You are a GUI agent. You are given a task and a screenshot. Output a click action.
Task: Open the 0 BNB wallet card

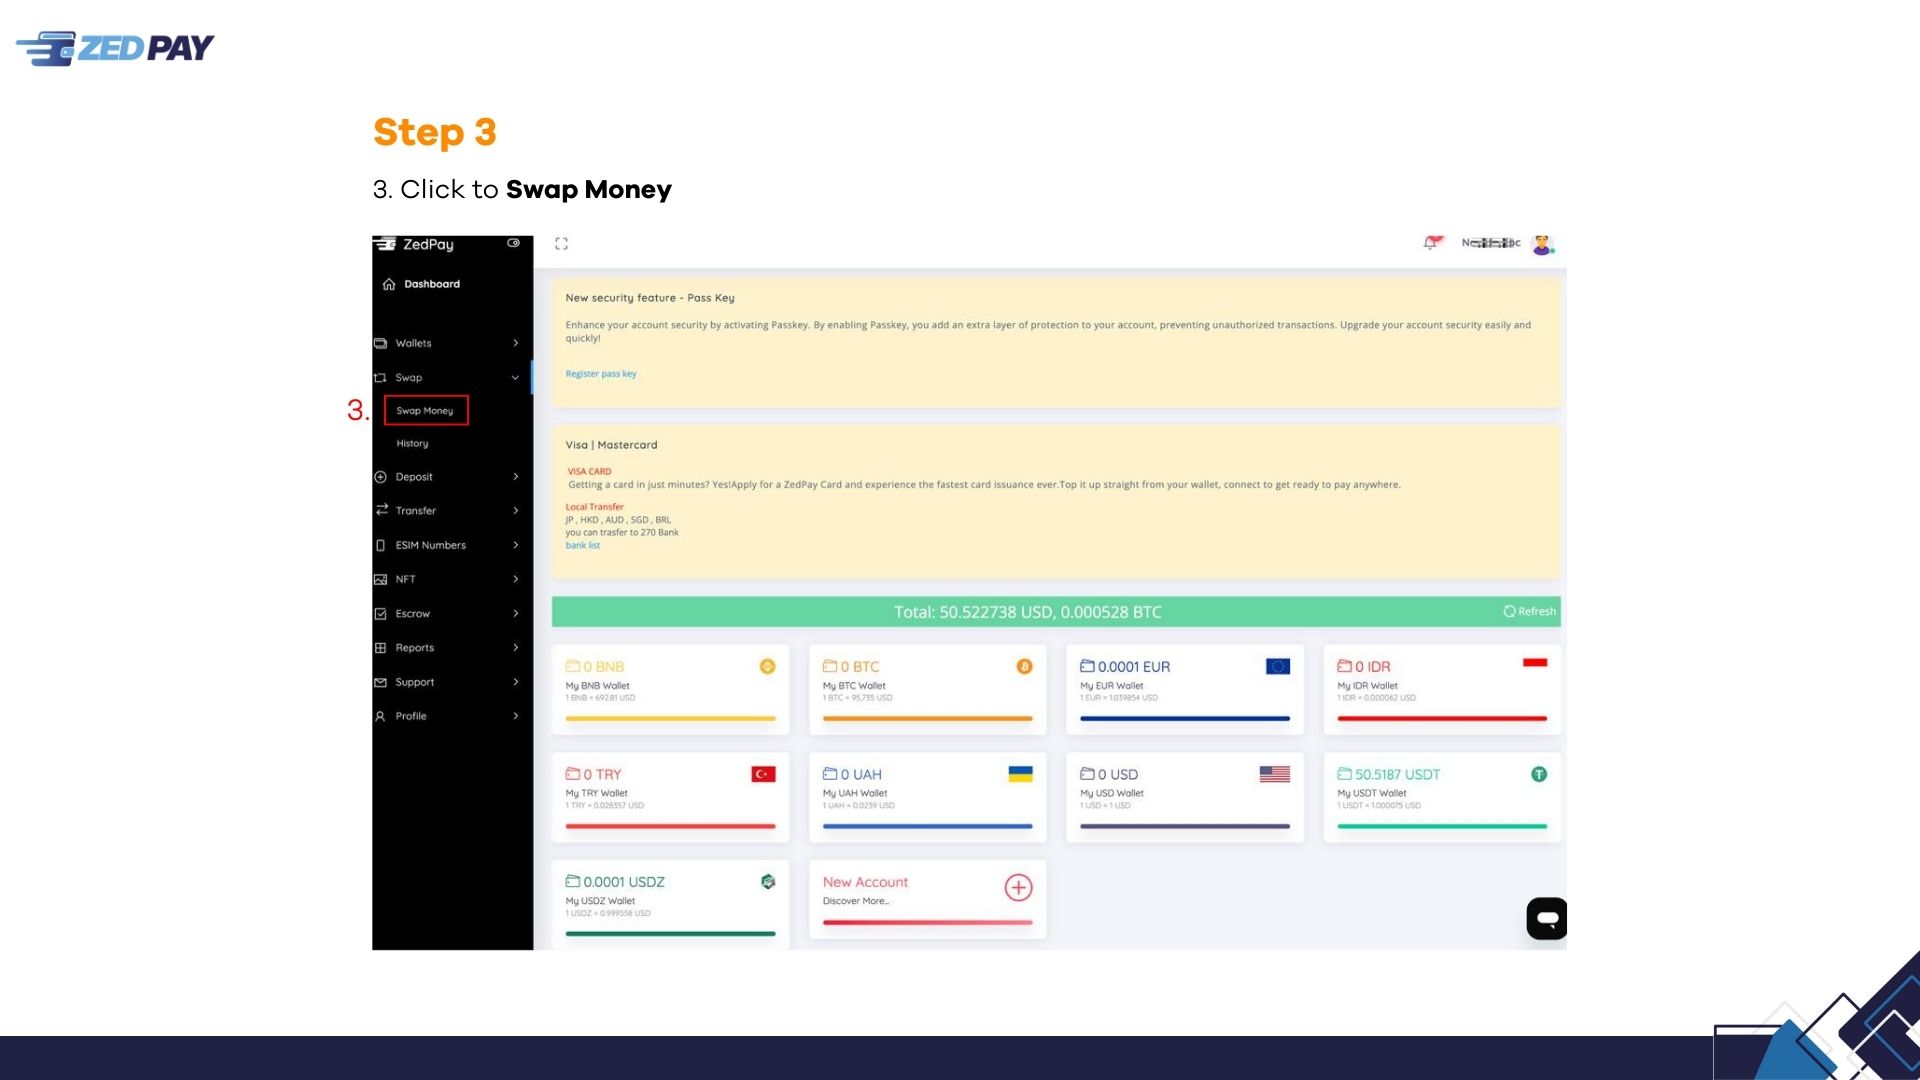coord(671,690)
